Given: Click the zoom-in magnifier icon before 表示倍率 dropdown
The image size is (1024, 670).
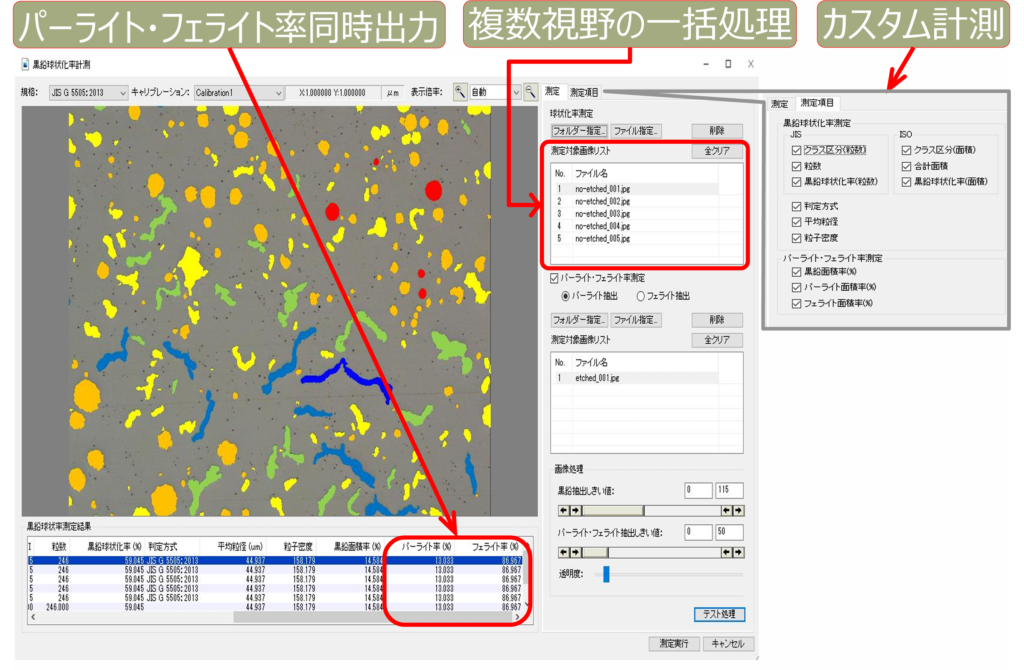Looking at the screenshot, I should click(460, 92).
